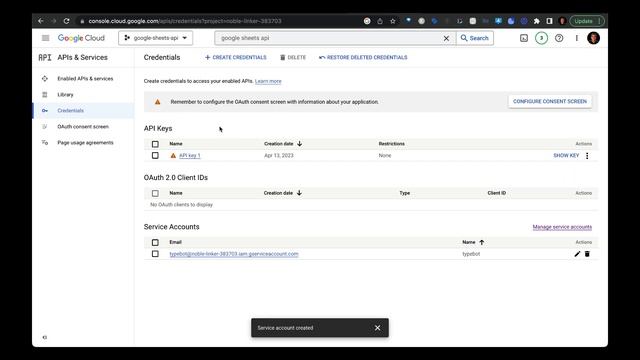
Task: Follow the Learn more link
Action: point(268,81)
